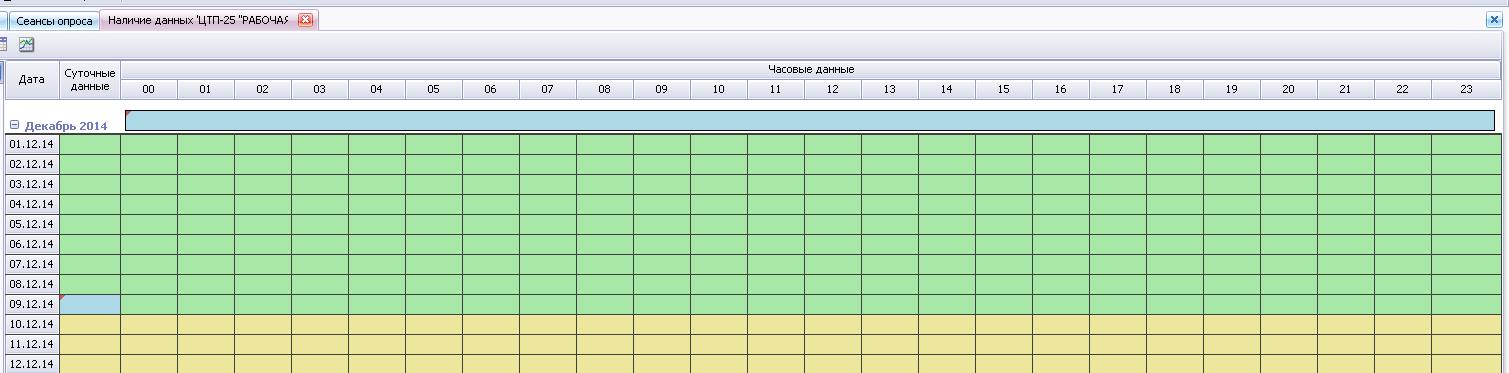Screen dimensions: 1509x373
Task: Select the 03.12.14 date row
Action: click(31, 184)
